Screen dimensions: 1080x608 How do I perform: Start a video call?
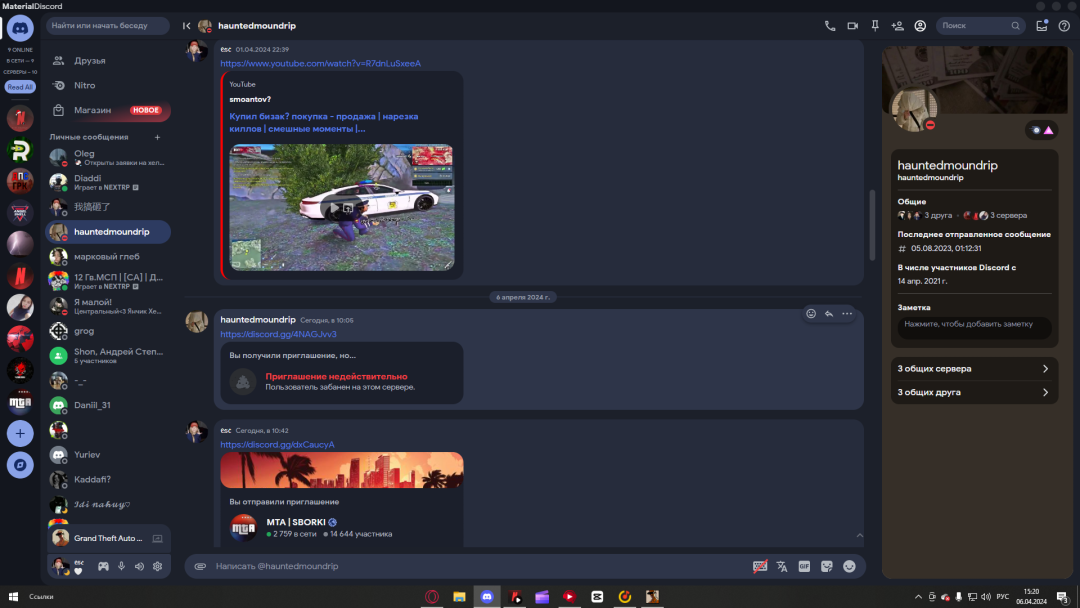pyautogui.click(x=853, y=26)
